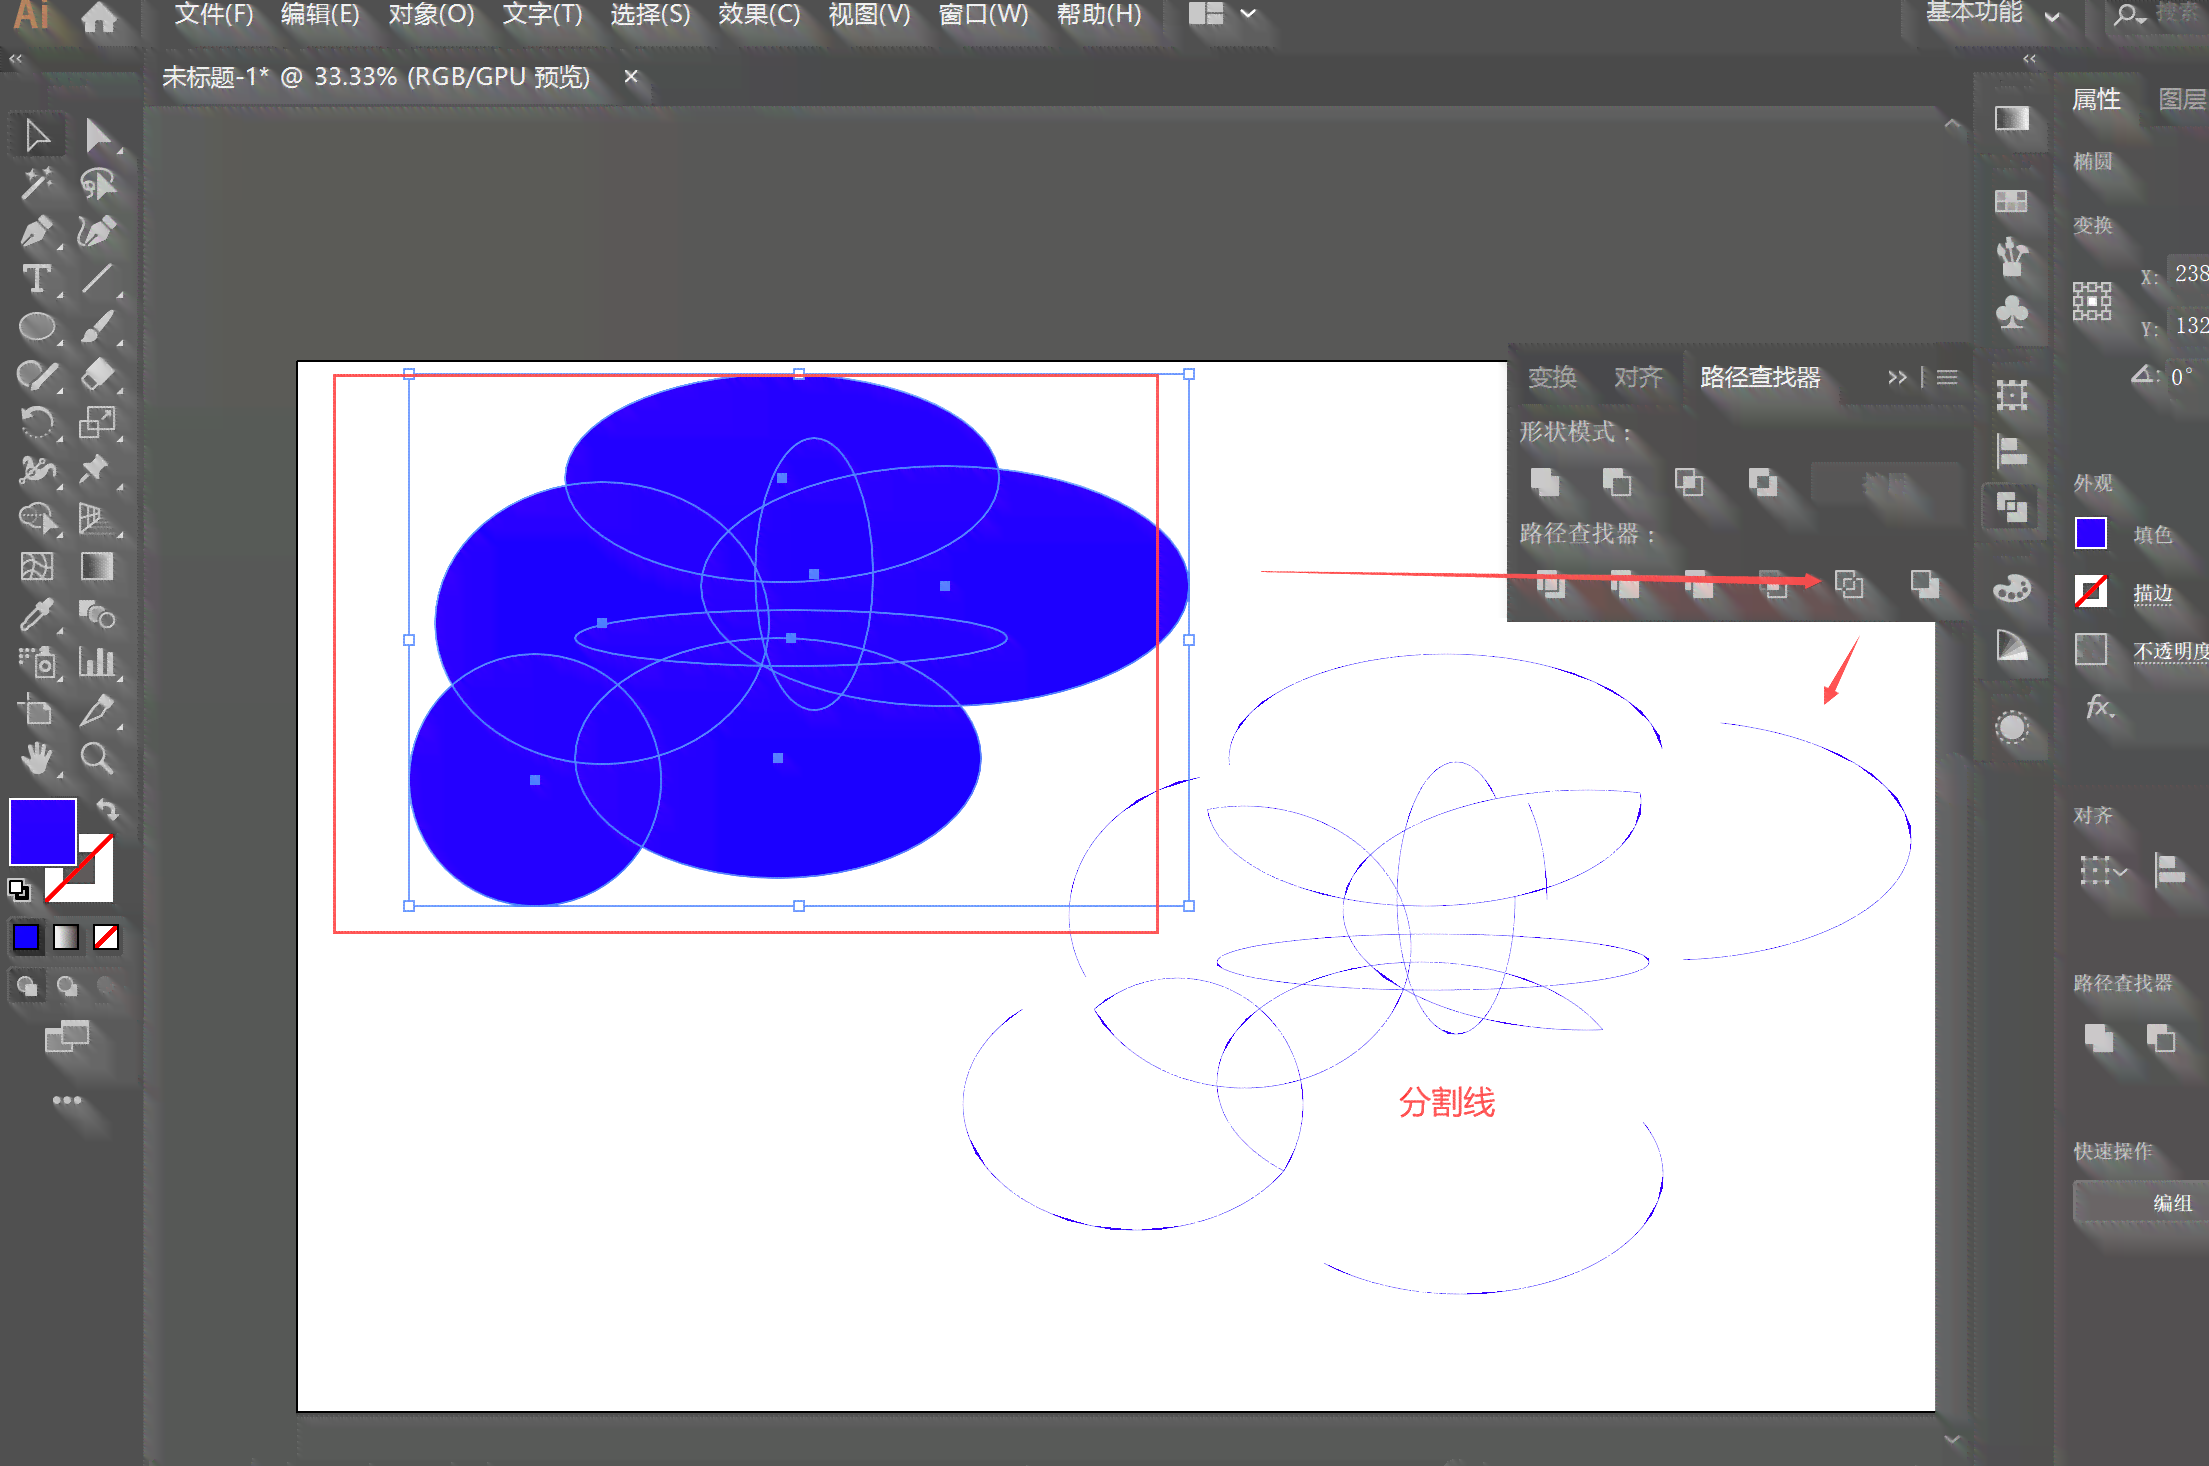Open the Opacity link (不透明度)
Image resolution: width=2209 pixels, height=1466 pixels.
tap(2170, 651)
